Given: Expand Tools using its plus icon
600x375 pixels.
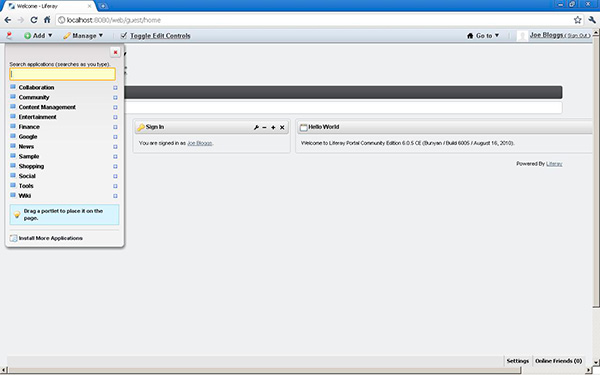Looking at the screenshot, I should point(115,186).
